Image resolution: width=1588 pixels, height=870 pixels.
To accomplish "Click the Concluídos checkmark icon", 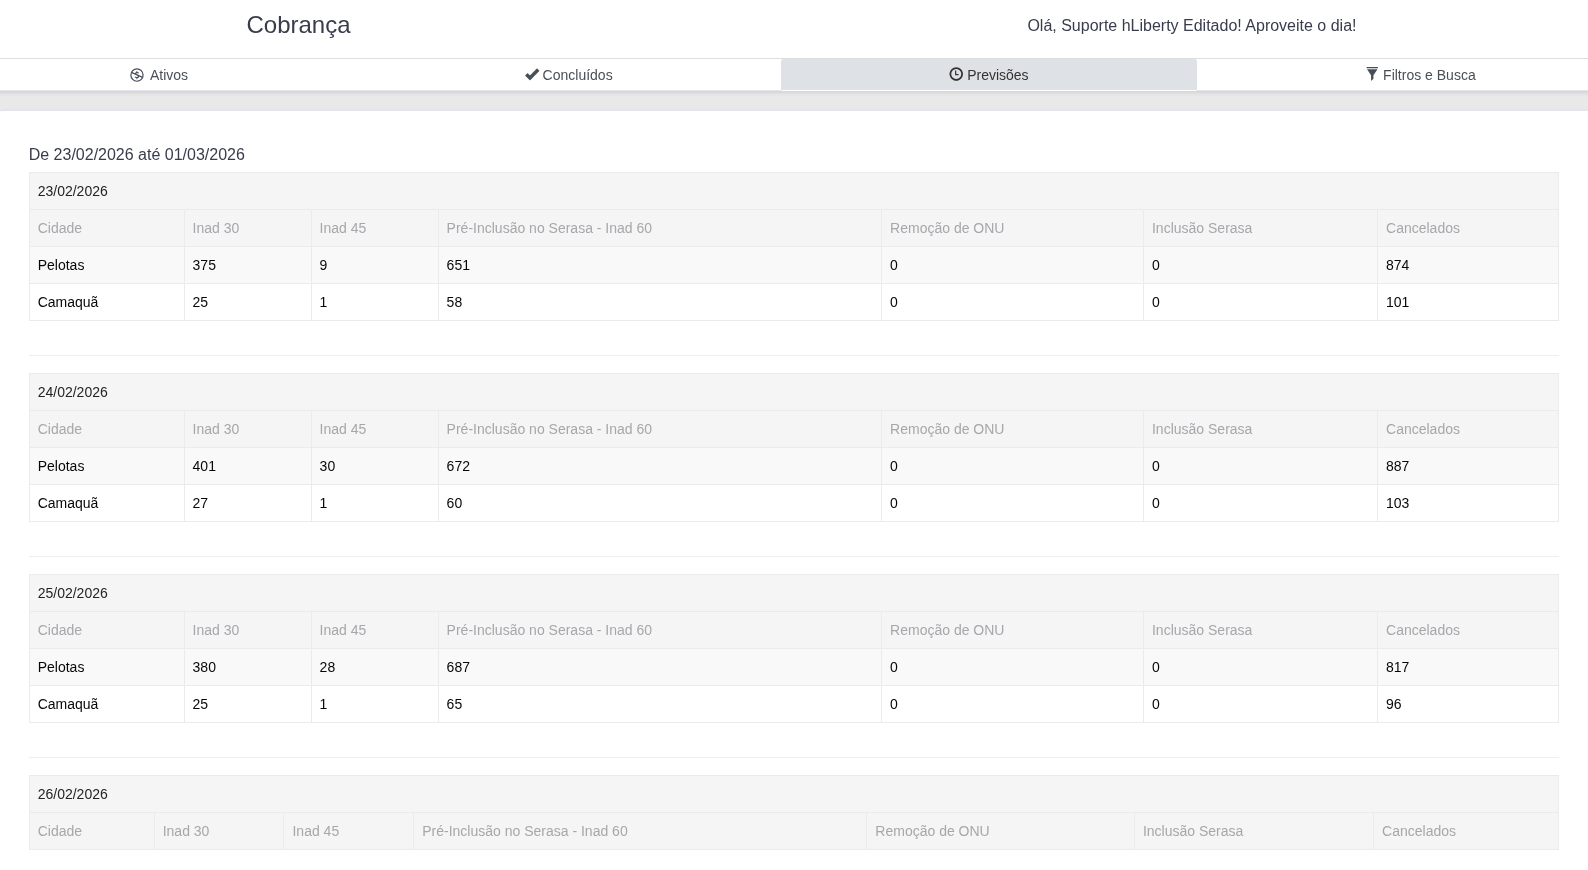I will (x=532, y=75).
